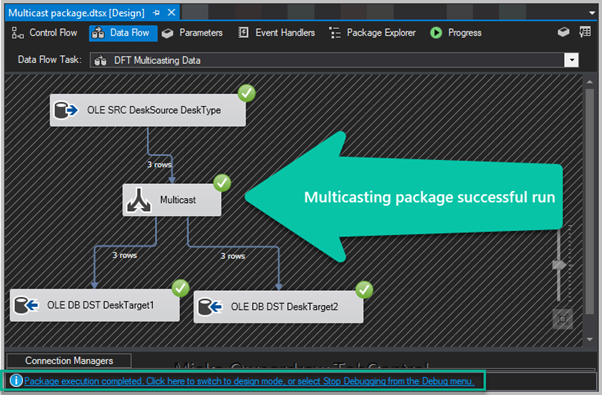Select the OLE SRC DeskSource DeskType component
The height and width of the screenshot is (395, 602).
tap(148, 110)
